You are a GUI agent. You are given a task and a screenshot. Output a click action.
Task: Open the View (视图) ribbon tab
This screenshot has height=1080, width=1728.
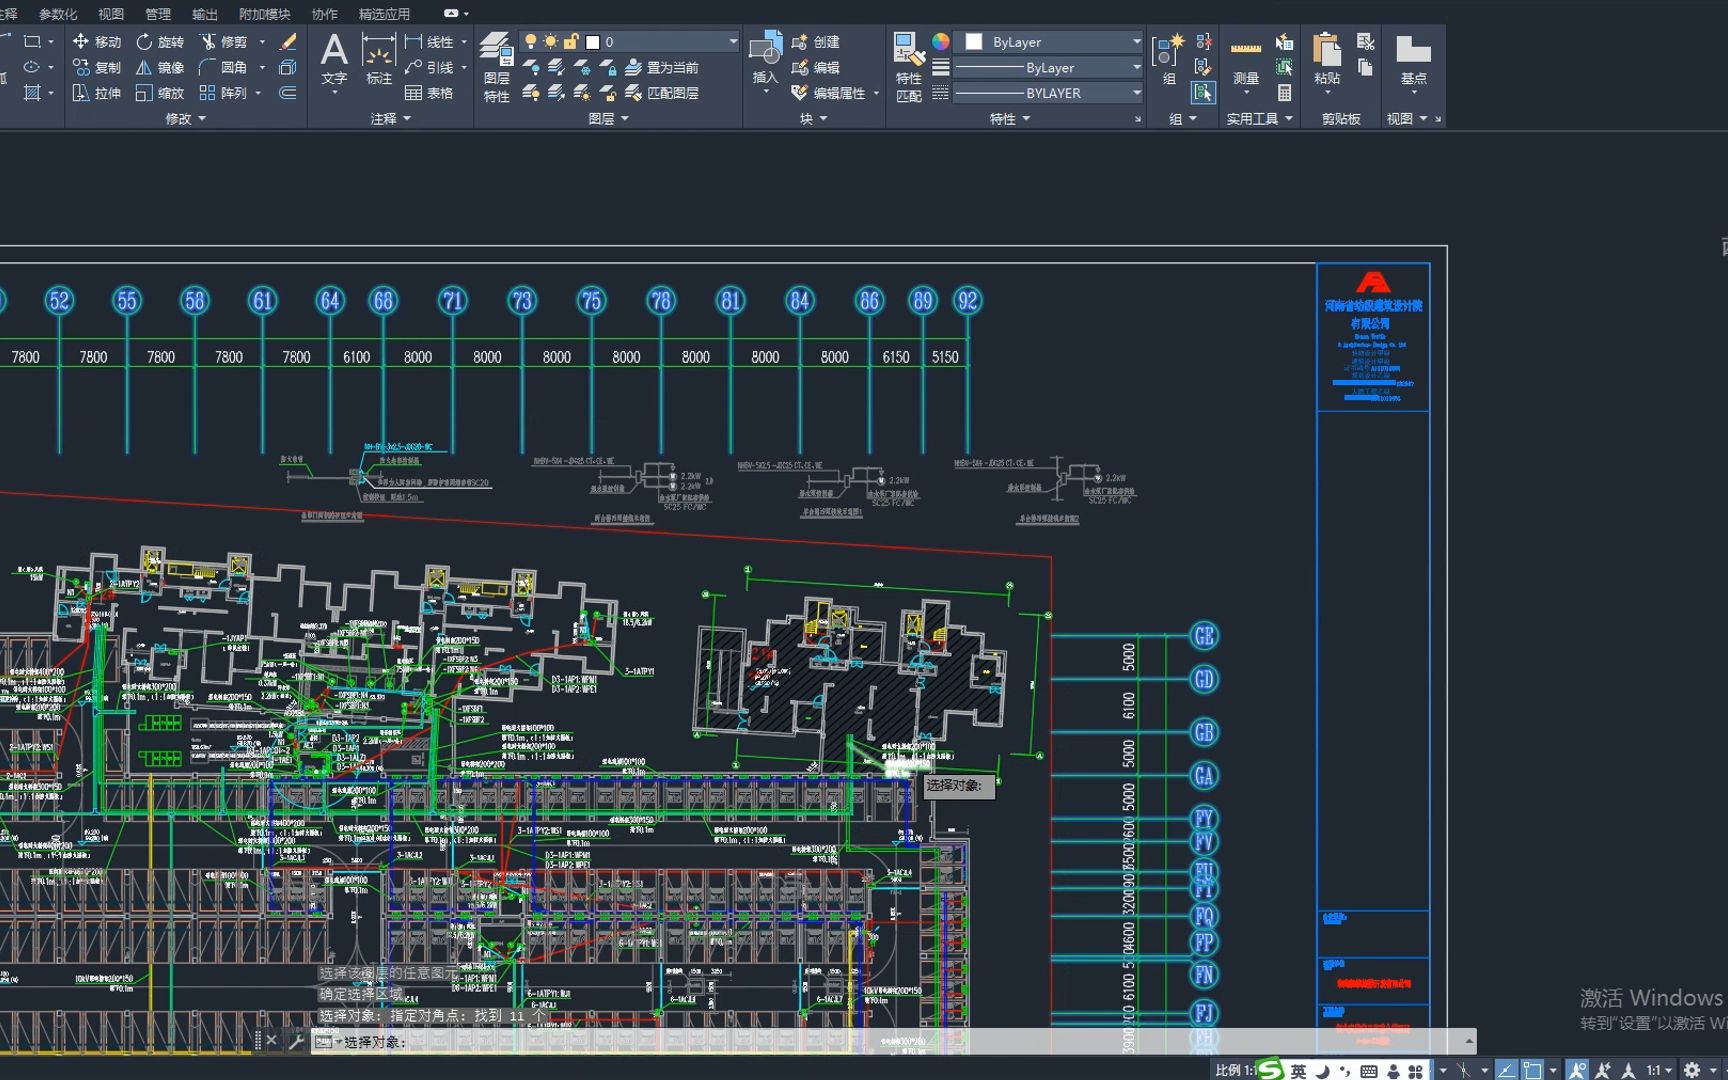[111, 14]
